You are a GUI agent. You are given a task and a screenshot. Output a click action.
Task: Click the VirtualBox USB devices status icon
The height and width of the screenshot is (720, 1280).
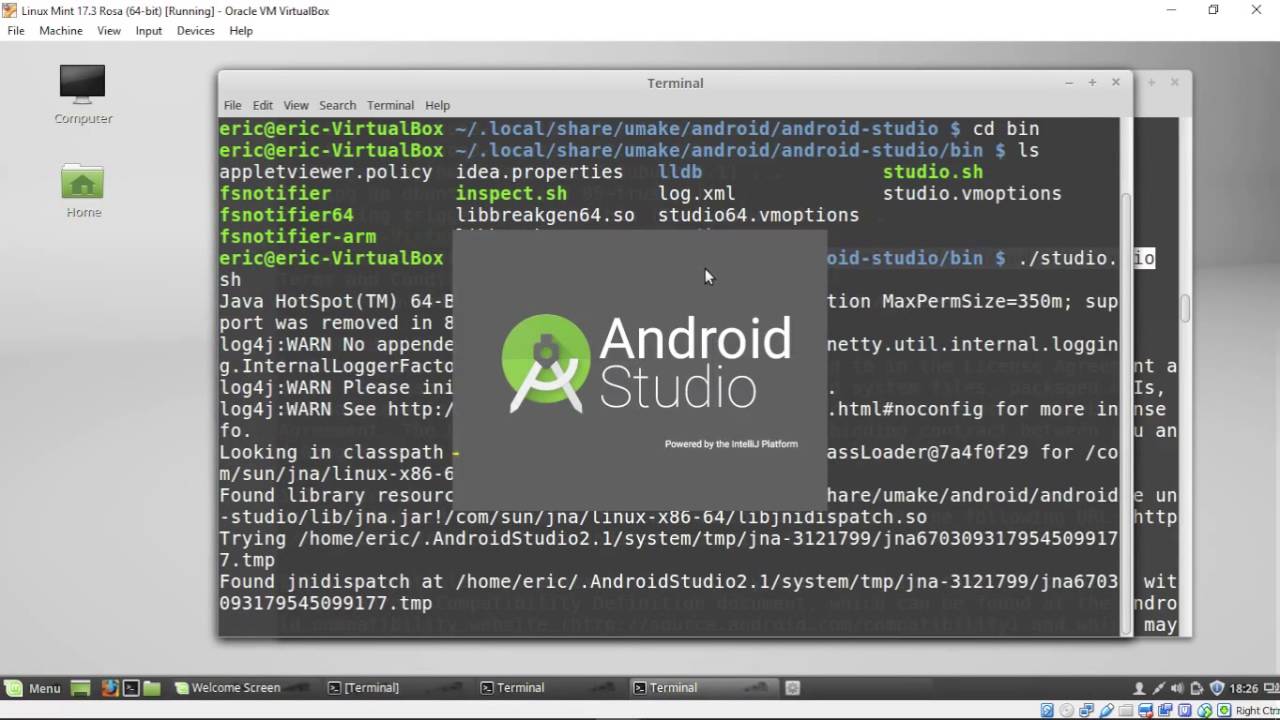(x=1106, y=711)
